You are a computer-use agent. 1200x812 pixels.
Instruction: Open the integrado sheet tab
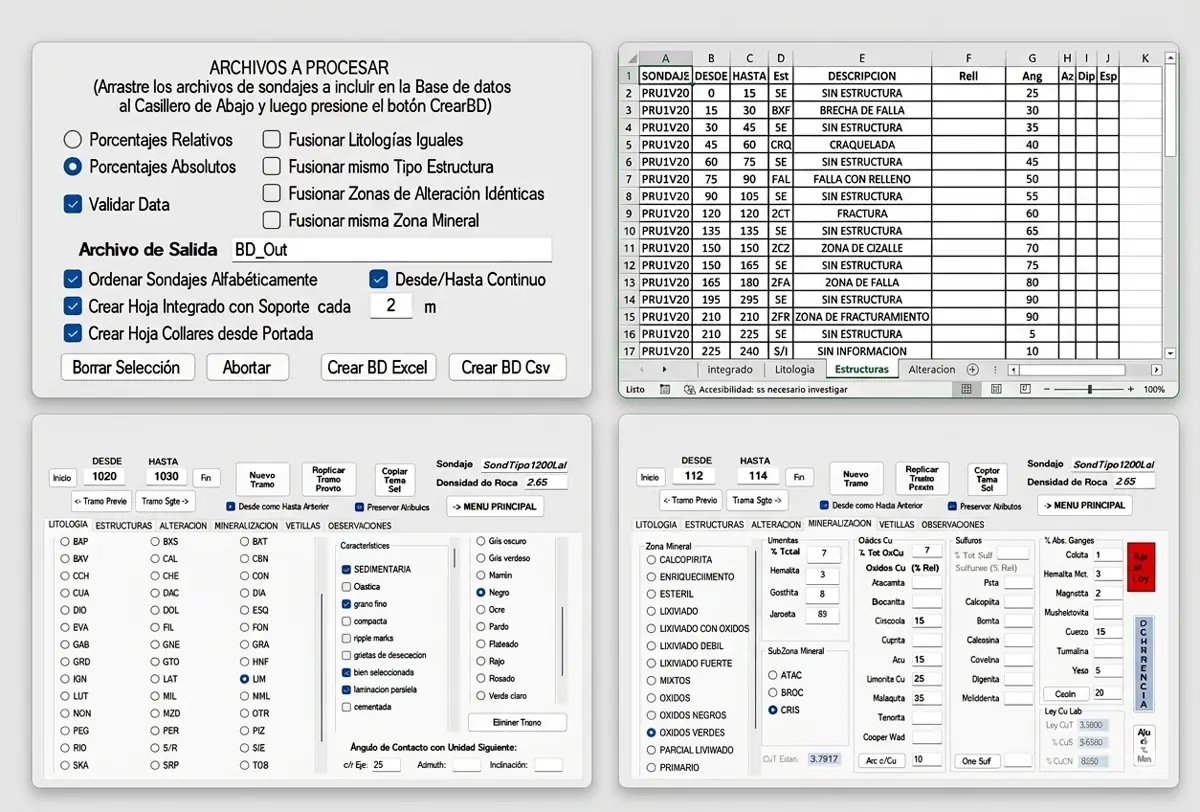730,369
